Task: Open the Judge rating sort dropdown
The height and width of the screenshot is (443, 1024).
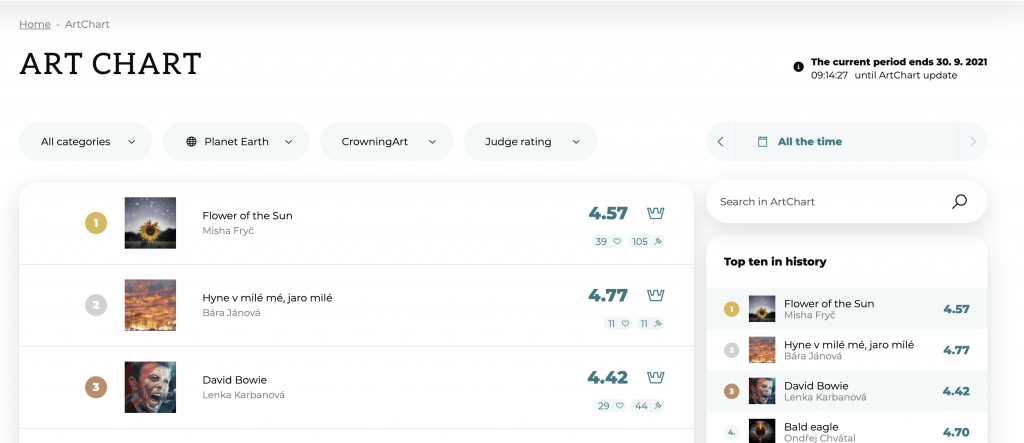Action: 530,142
